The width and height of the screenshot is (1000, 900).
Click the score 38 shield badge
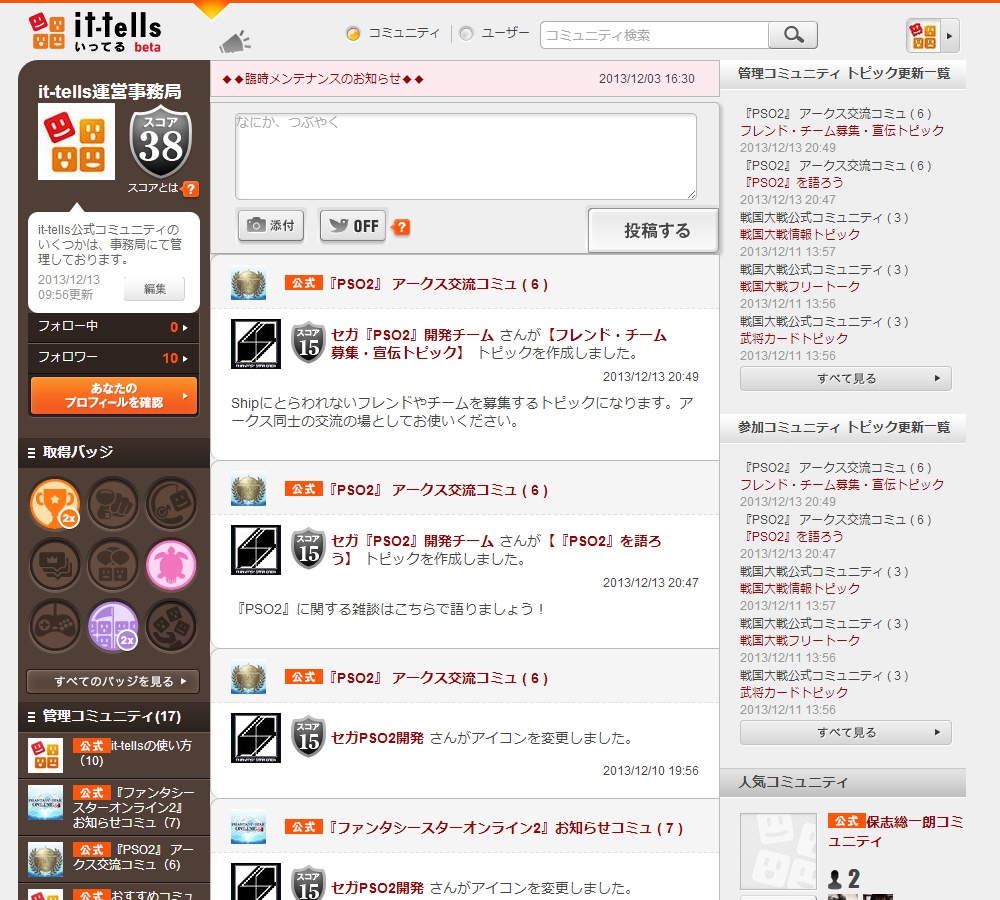pos(161,142)
